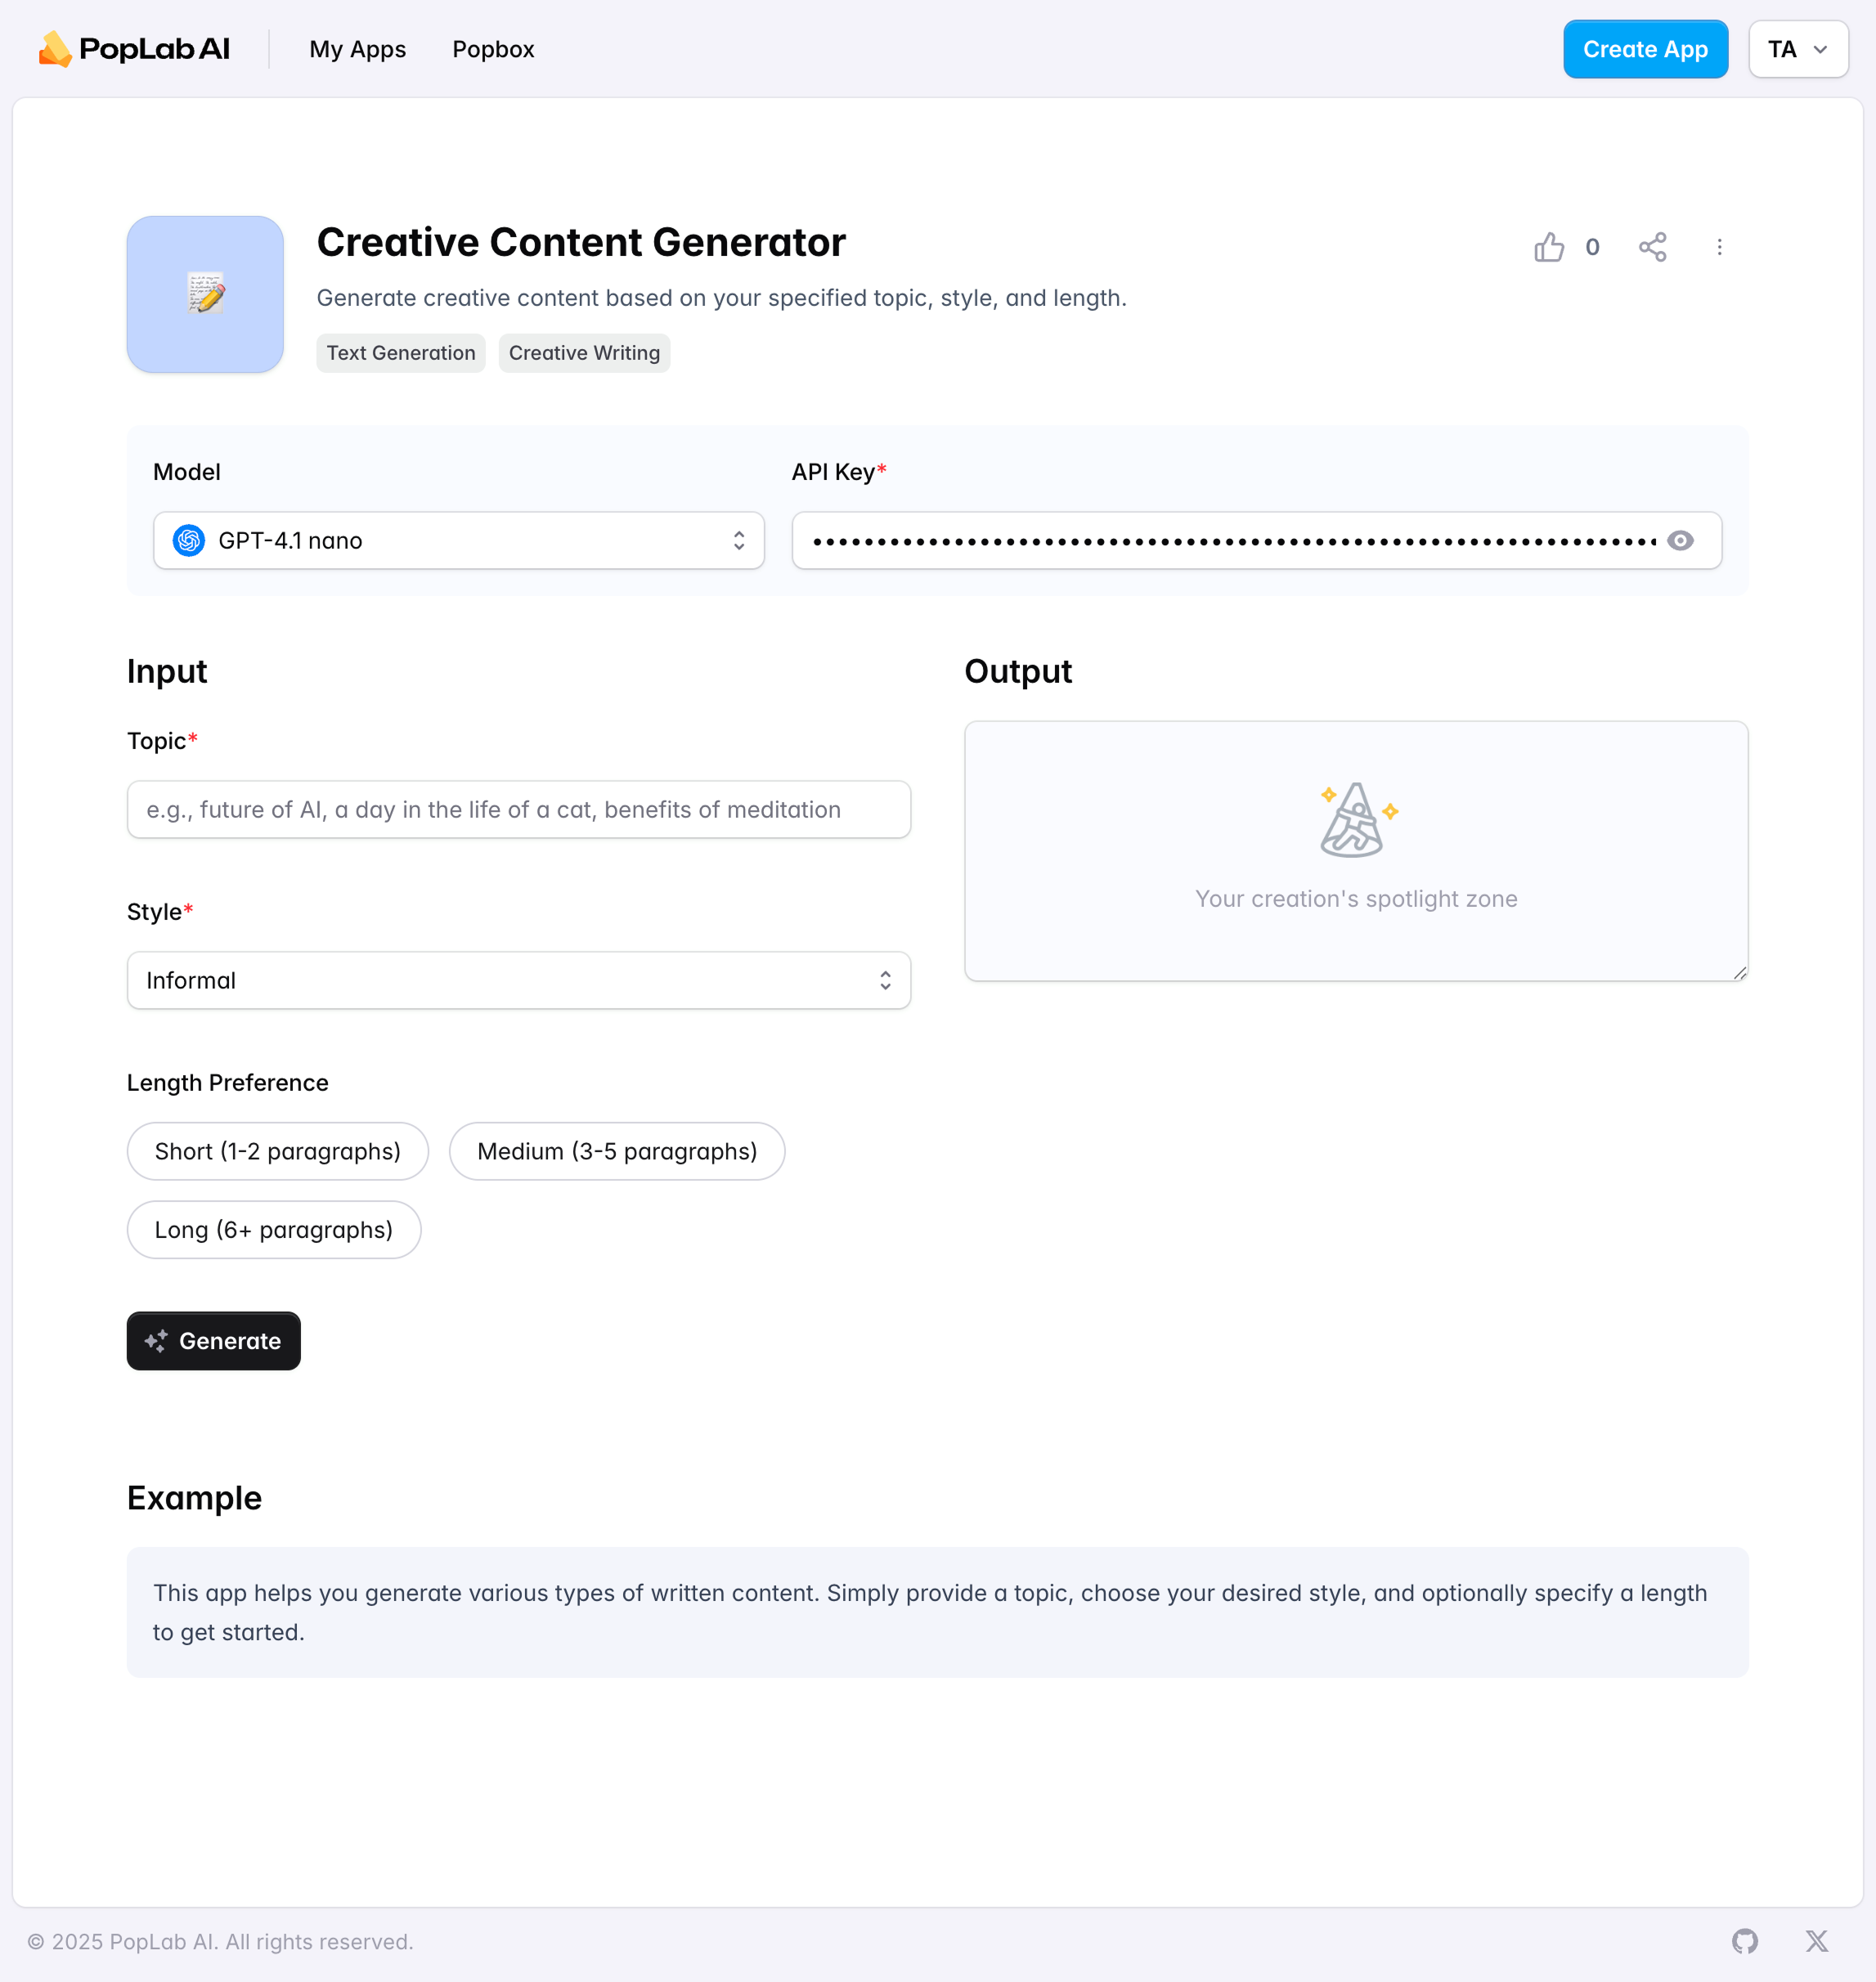Open the three-dot more options menu
Screen dimensions: 1876x1982
click(x=1719, y=247)
